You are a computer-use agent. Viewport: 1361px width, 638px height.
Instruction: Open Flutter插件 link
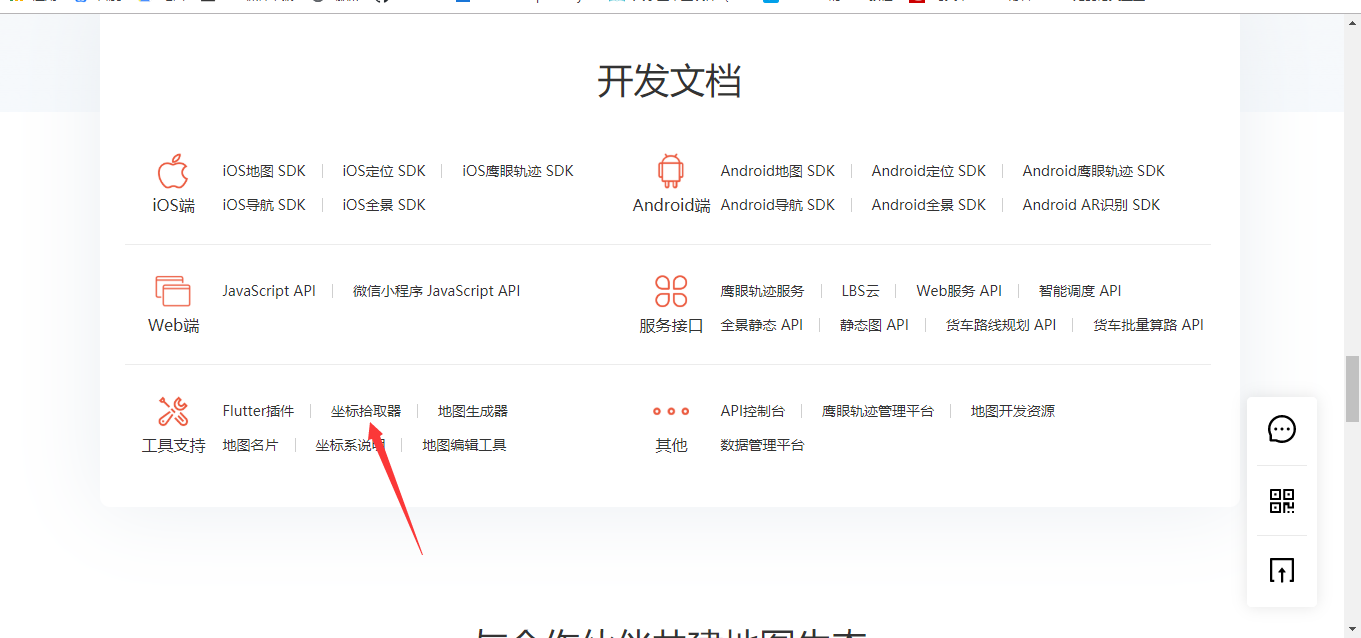258,411
